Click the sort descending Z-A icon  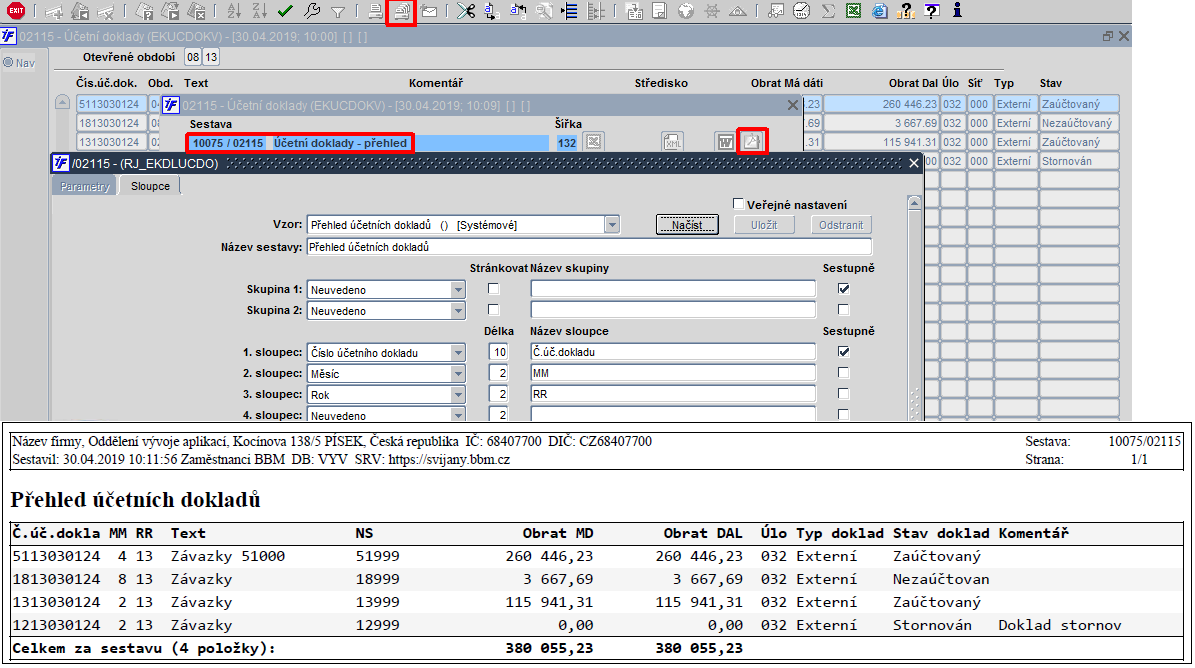[260, 11]
